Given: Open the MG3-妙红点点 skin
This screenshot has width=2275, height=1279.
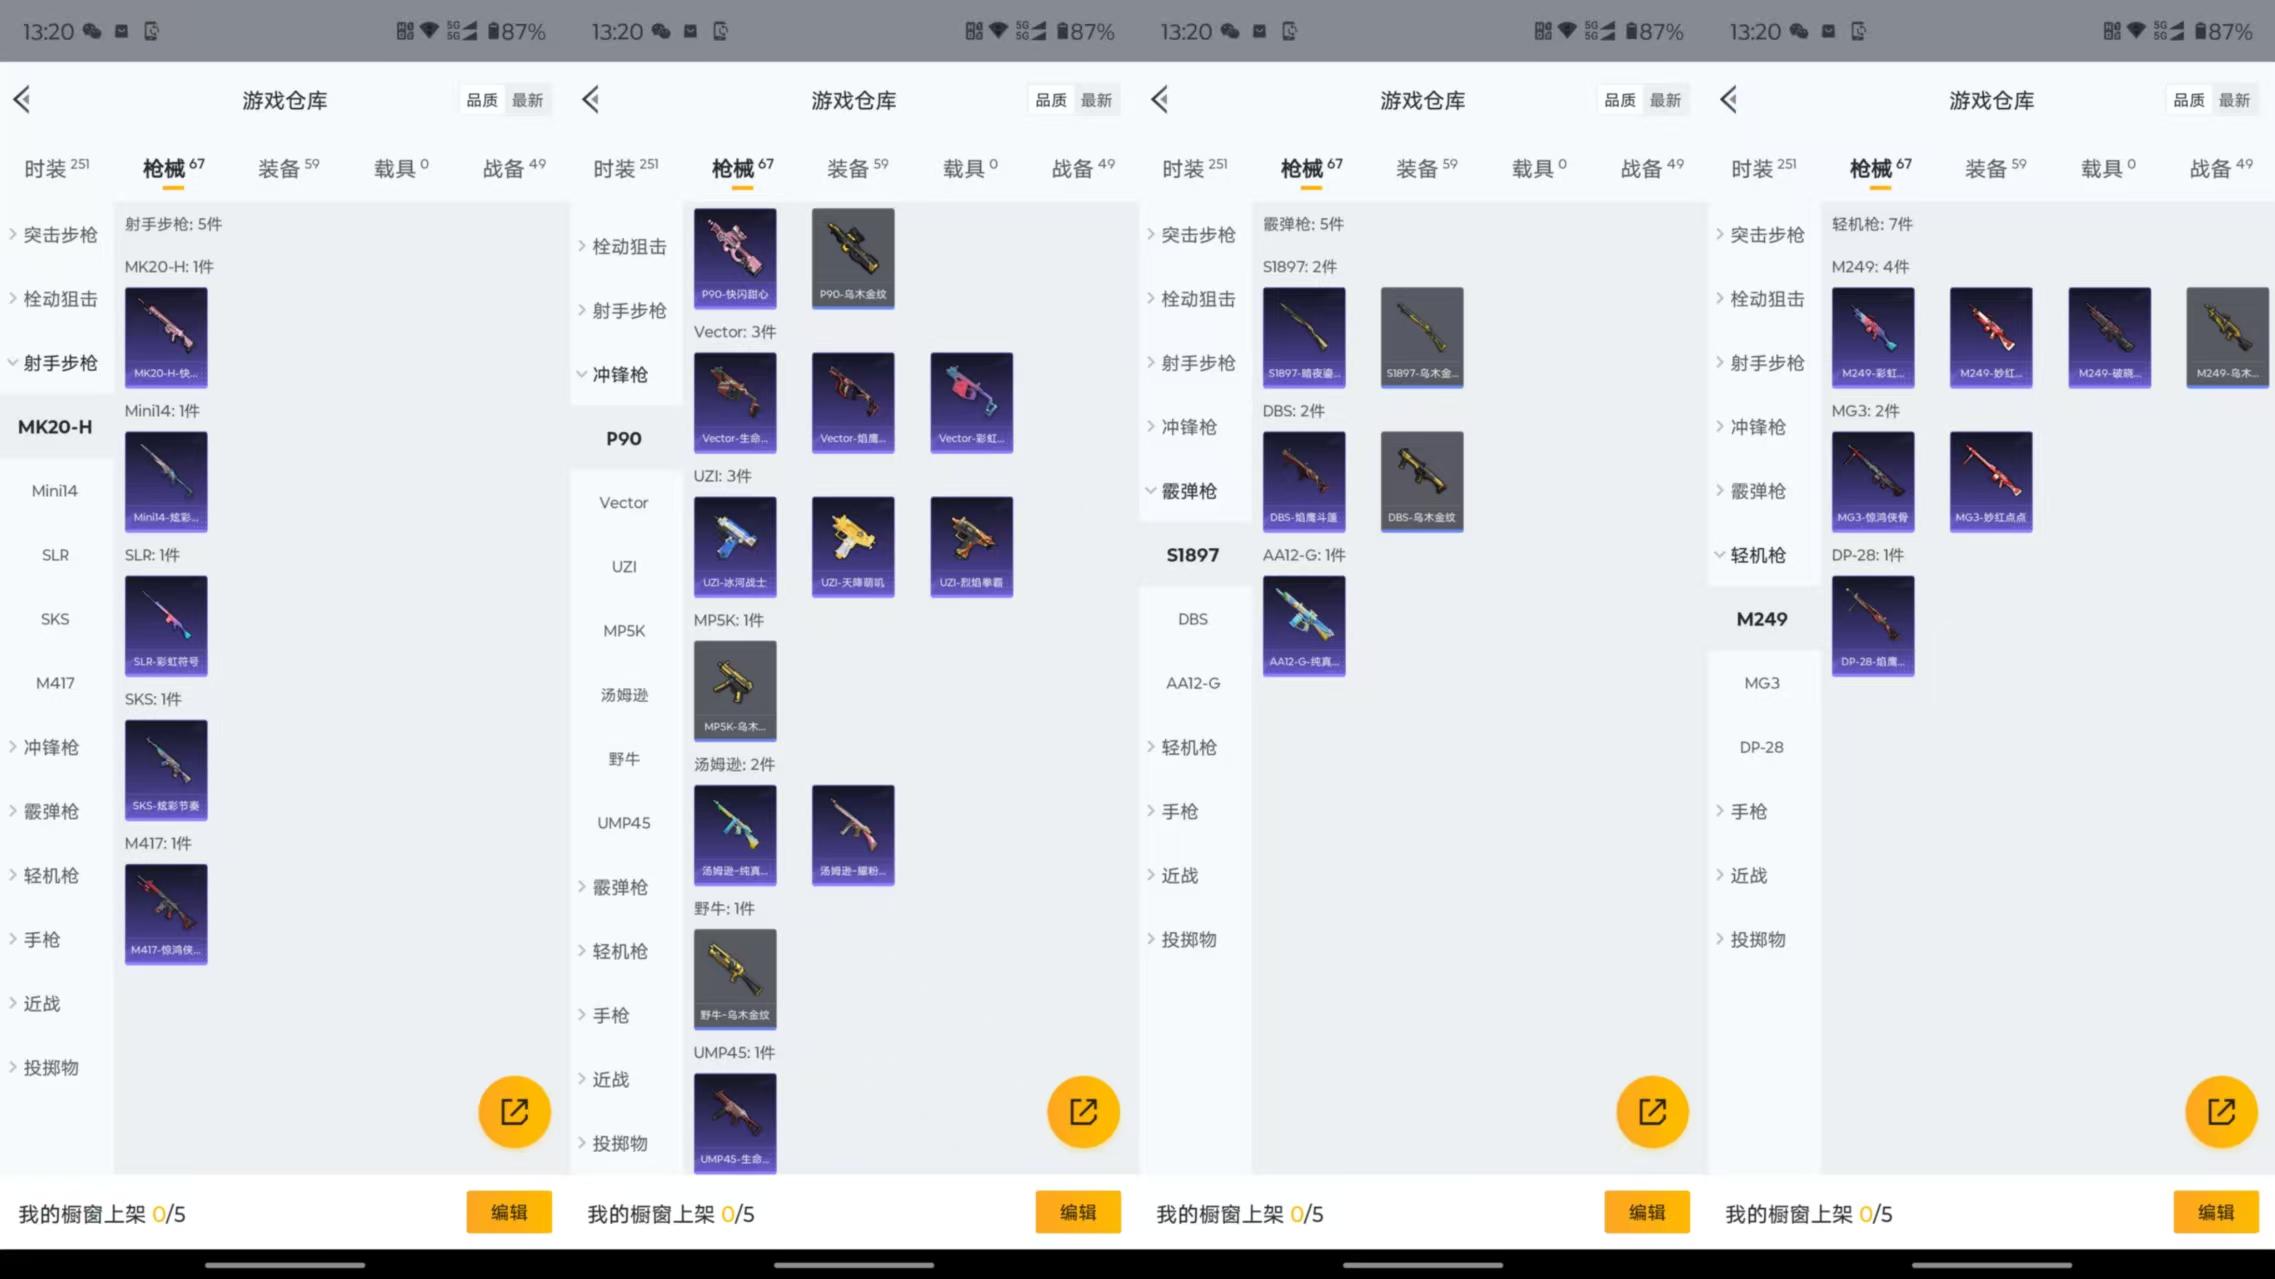Looking at the screenshot, I should tap(1991, 481).
